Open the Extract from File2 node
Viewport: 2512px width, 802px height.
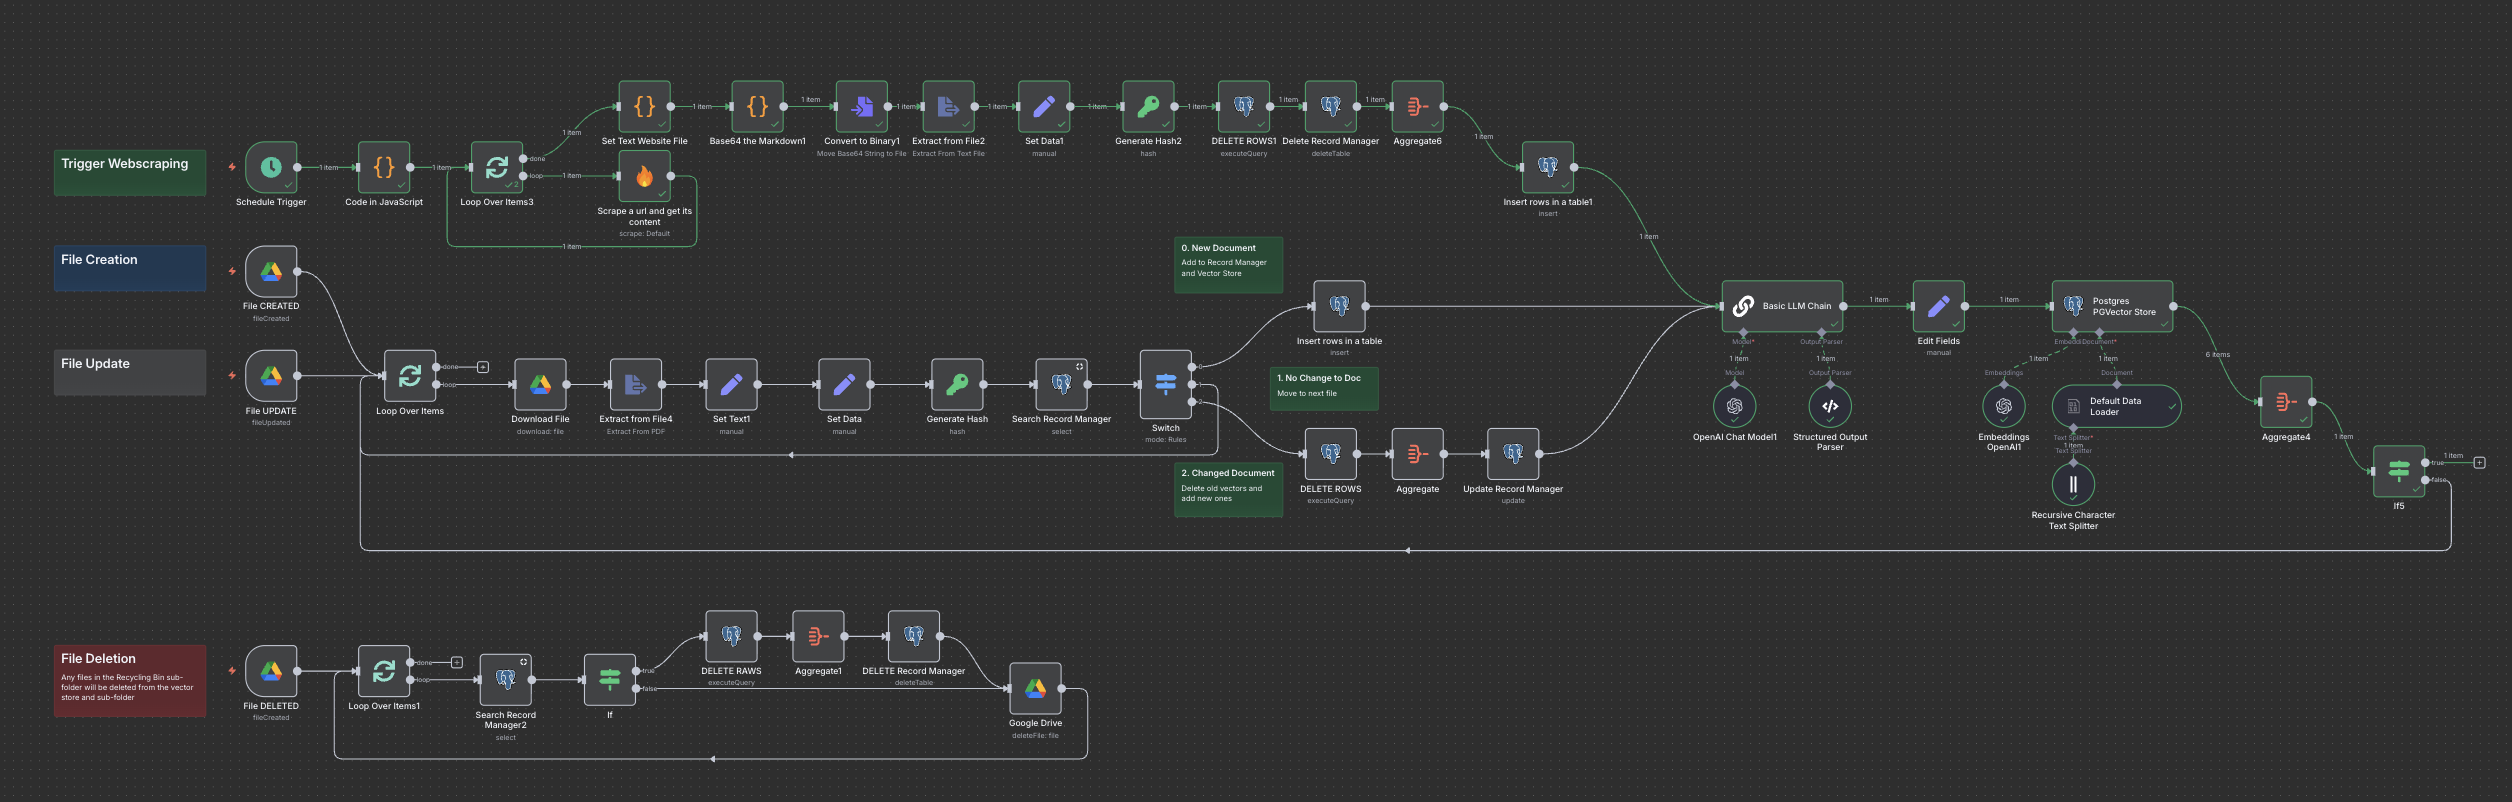point(948,106)
